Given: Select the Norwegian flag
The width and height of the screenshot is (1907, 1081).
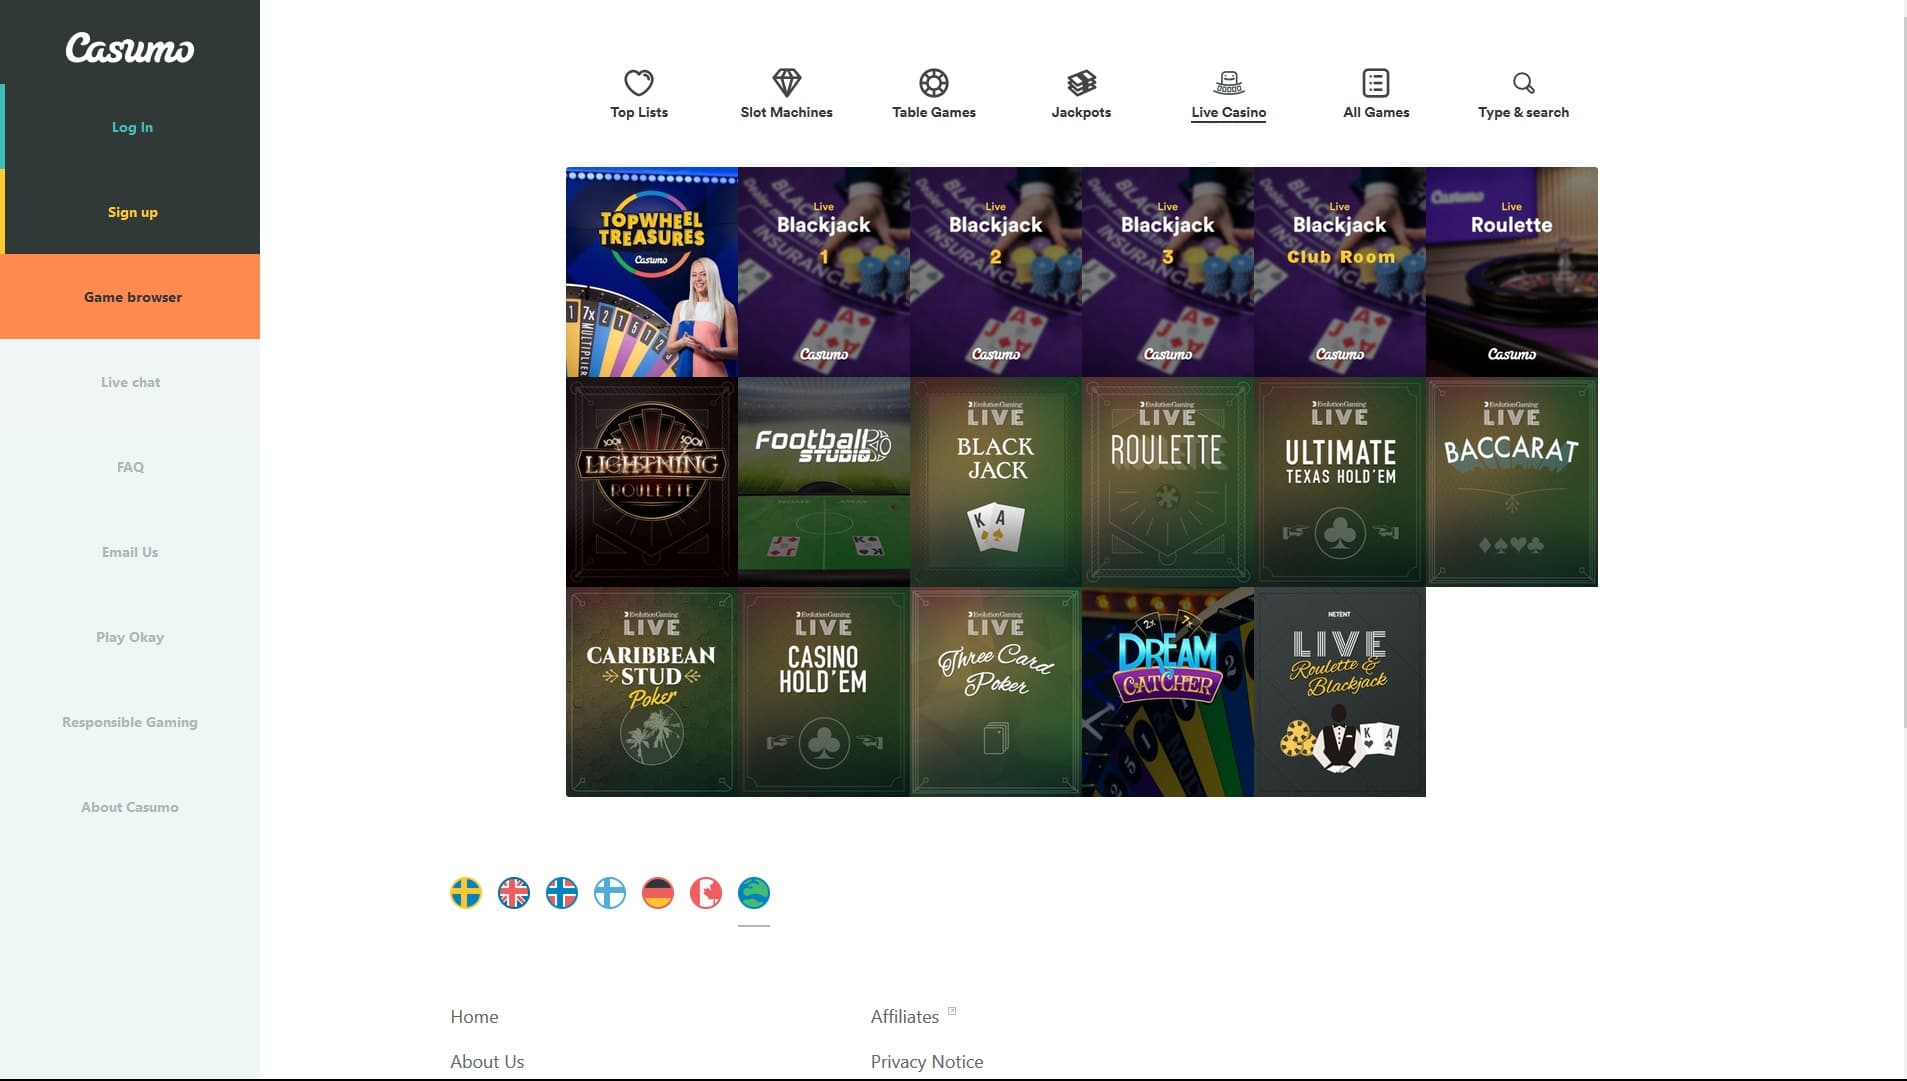Looking at the screenshot, I should click(562, 893).
